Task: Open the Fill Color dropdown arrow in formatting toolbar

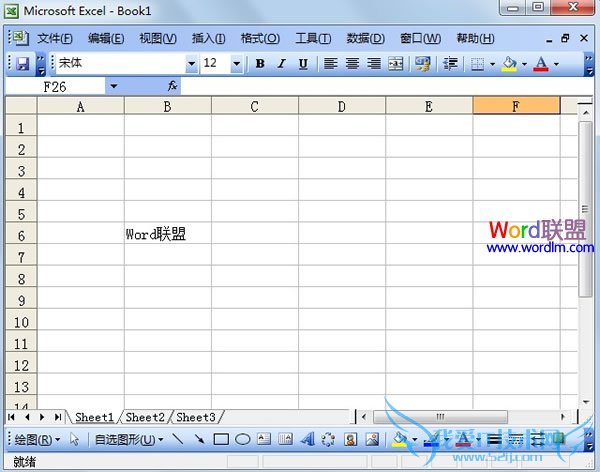Action: pyautogui.click(x=525, y=64)
